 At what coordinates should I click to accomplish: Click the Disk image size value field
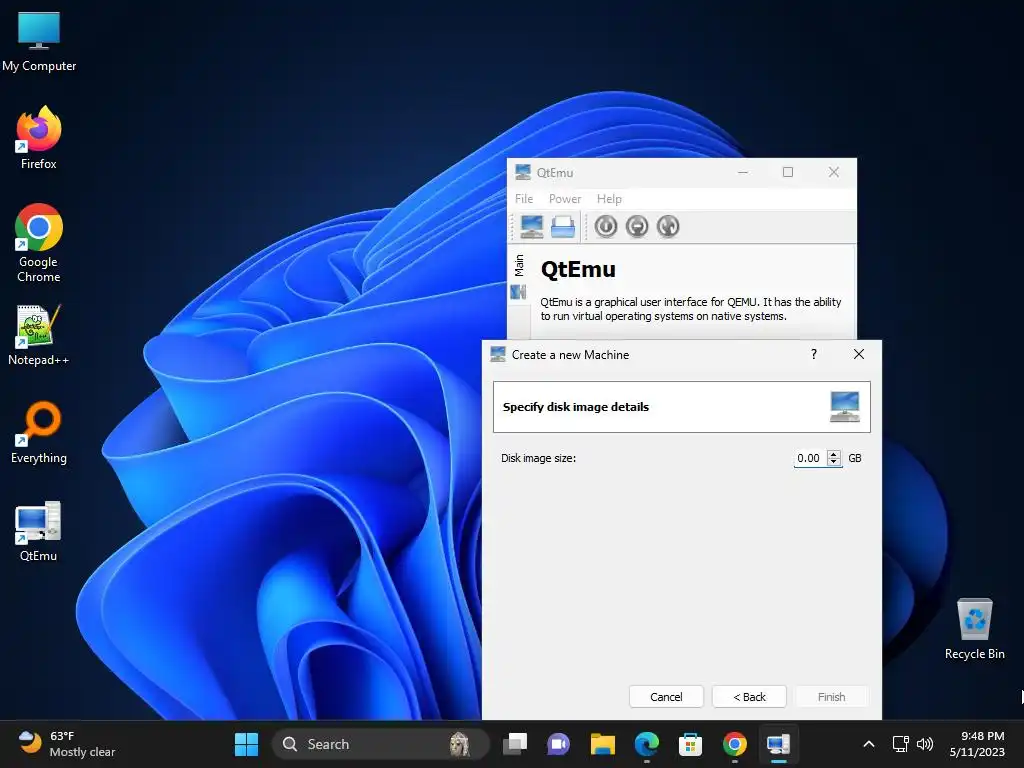click(x=809, y=458)
